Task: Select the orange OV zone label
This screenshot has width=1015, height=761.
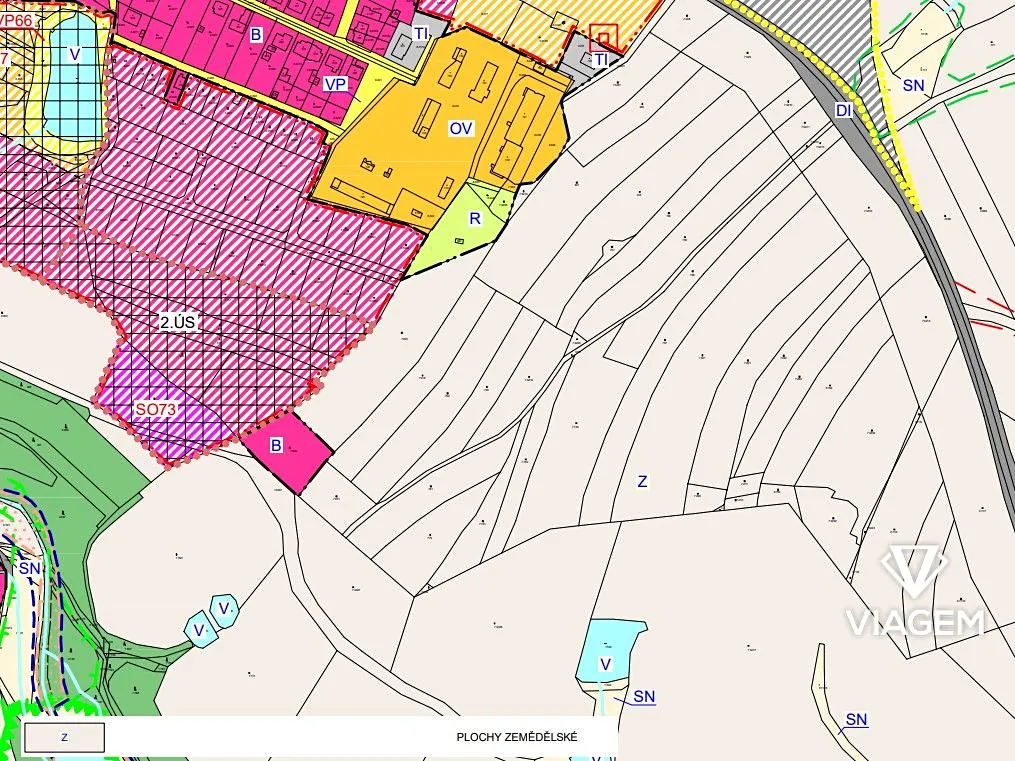Action: [461, 129]
